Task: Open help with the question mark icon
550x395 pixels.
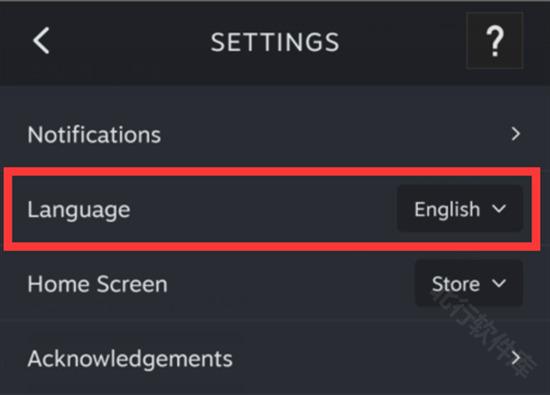Action: pos(495,41)
